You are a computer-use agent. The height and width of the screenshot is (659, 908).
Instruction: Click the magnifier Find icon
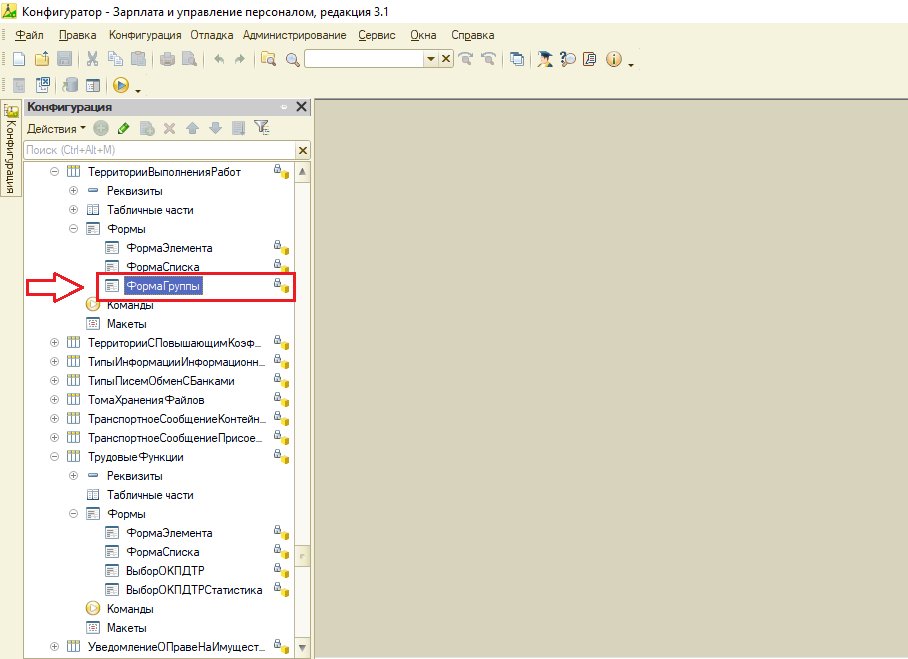click(x=293, y=60)
